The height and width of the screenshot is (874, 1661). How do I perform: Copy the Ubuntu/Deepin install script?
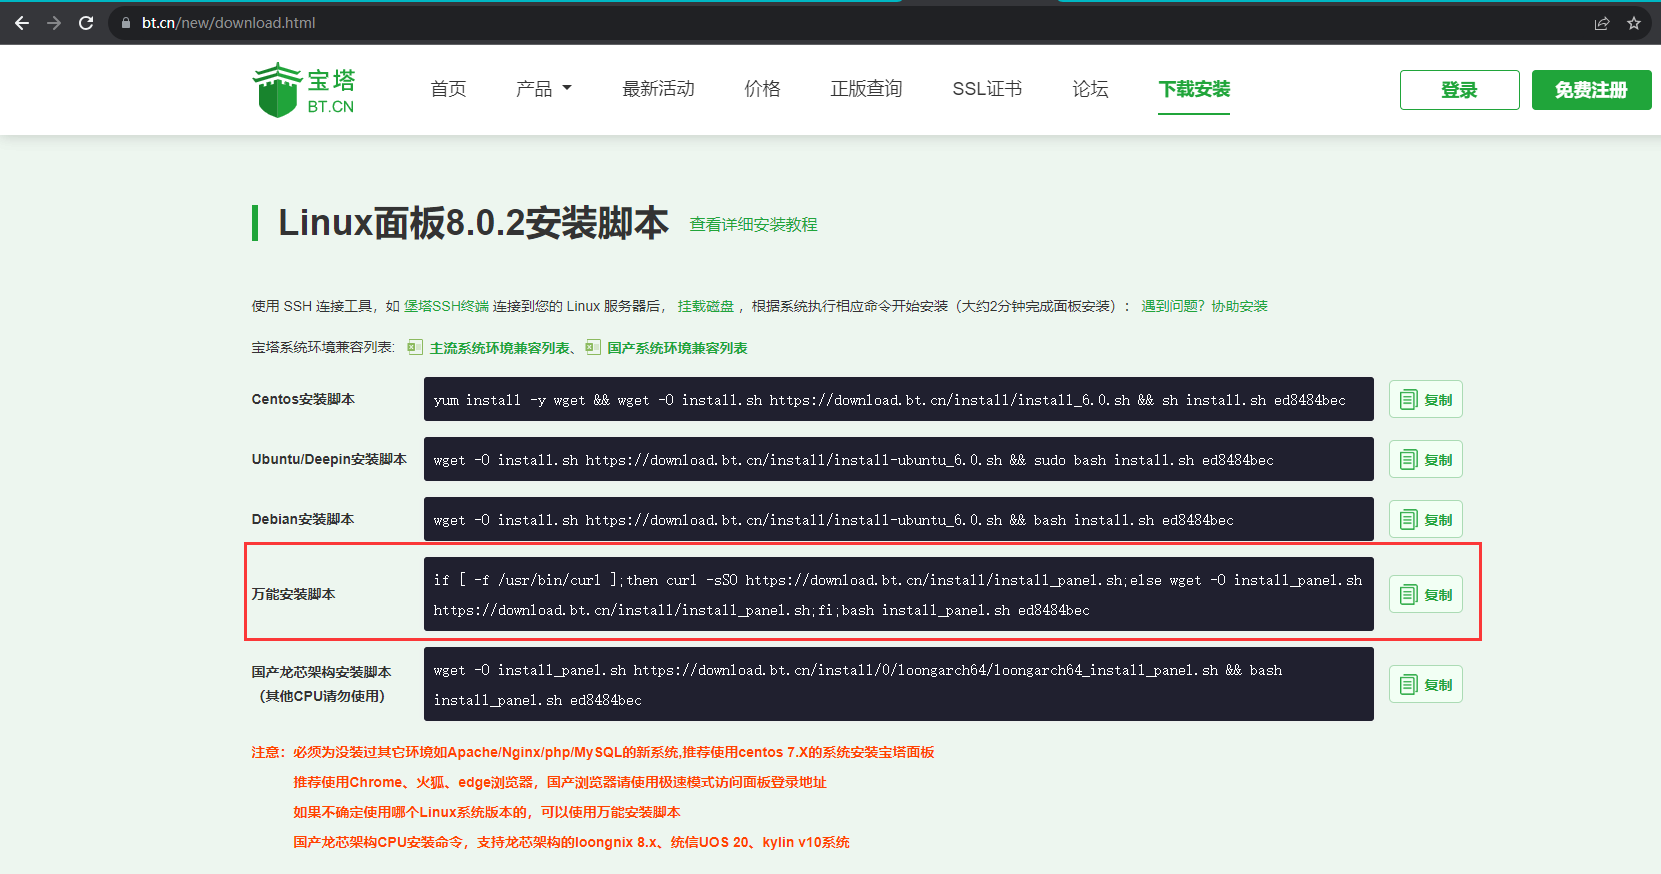click(1425, 460)
